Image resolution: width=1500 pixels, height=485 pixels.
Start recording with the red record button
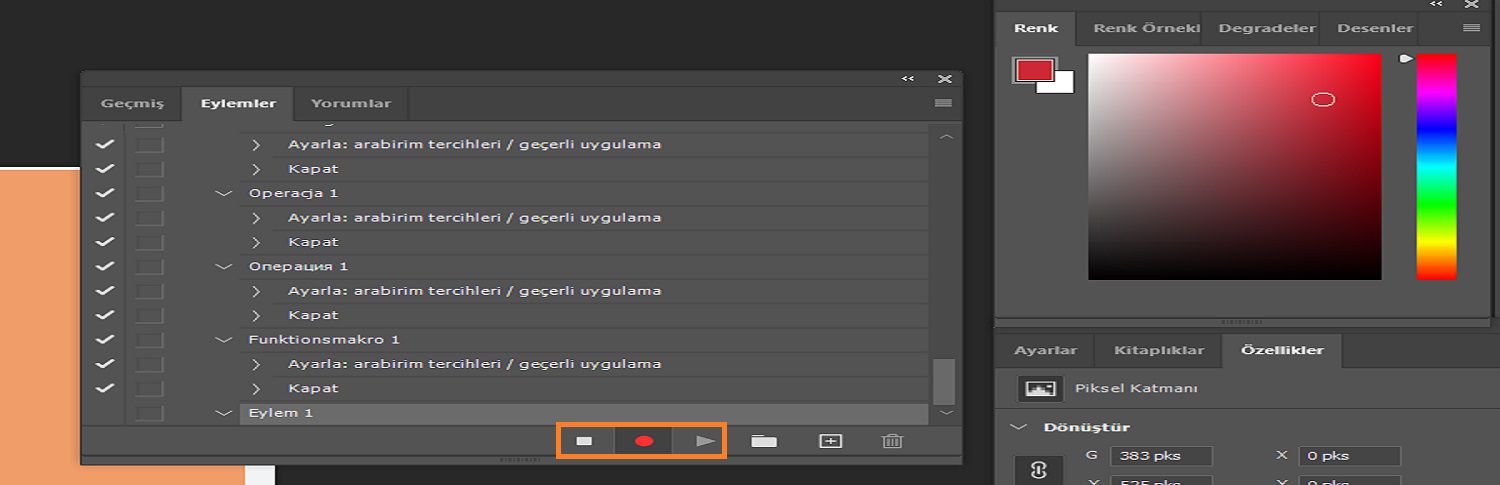coord(644,440)
